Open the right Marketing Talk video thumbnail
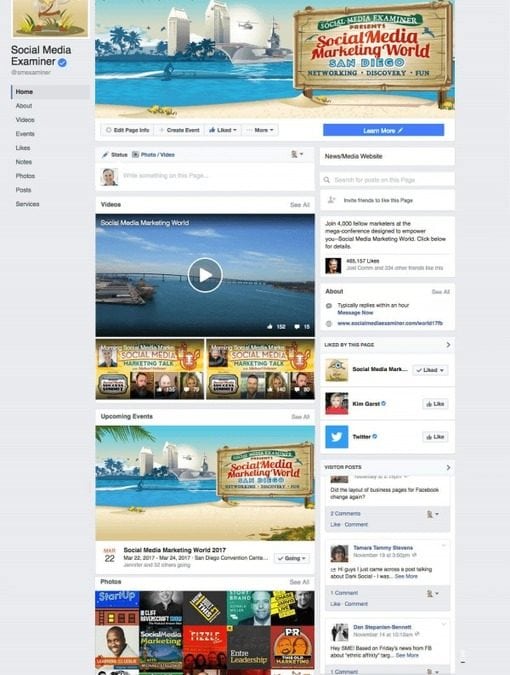Viewport: 510px width, 675px height. 260,369
